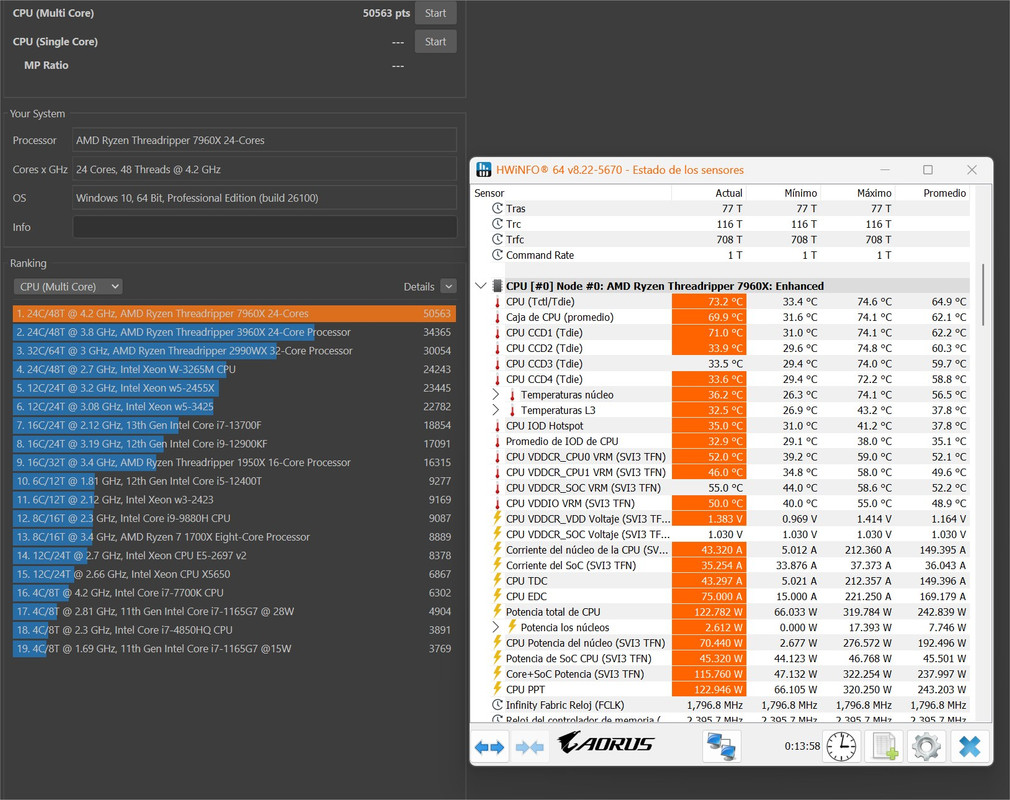
Task: Select the Intel Core i7-4850HQ ranking row
Action: (x=234, y=630)
